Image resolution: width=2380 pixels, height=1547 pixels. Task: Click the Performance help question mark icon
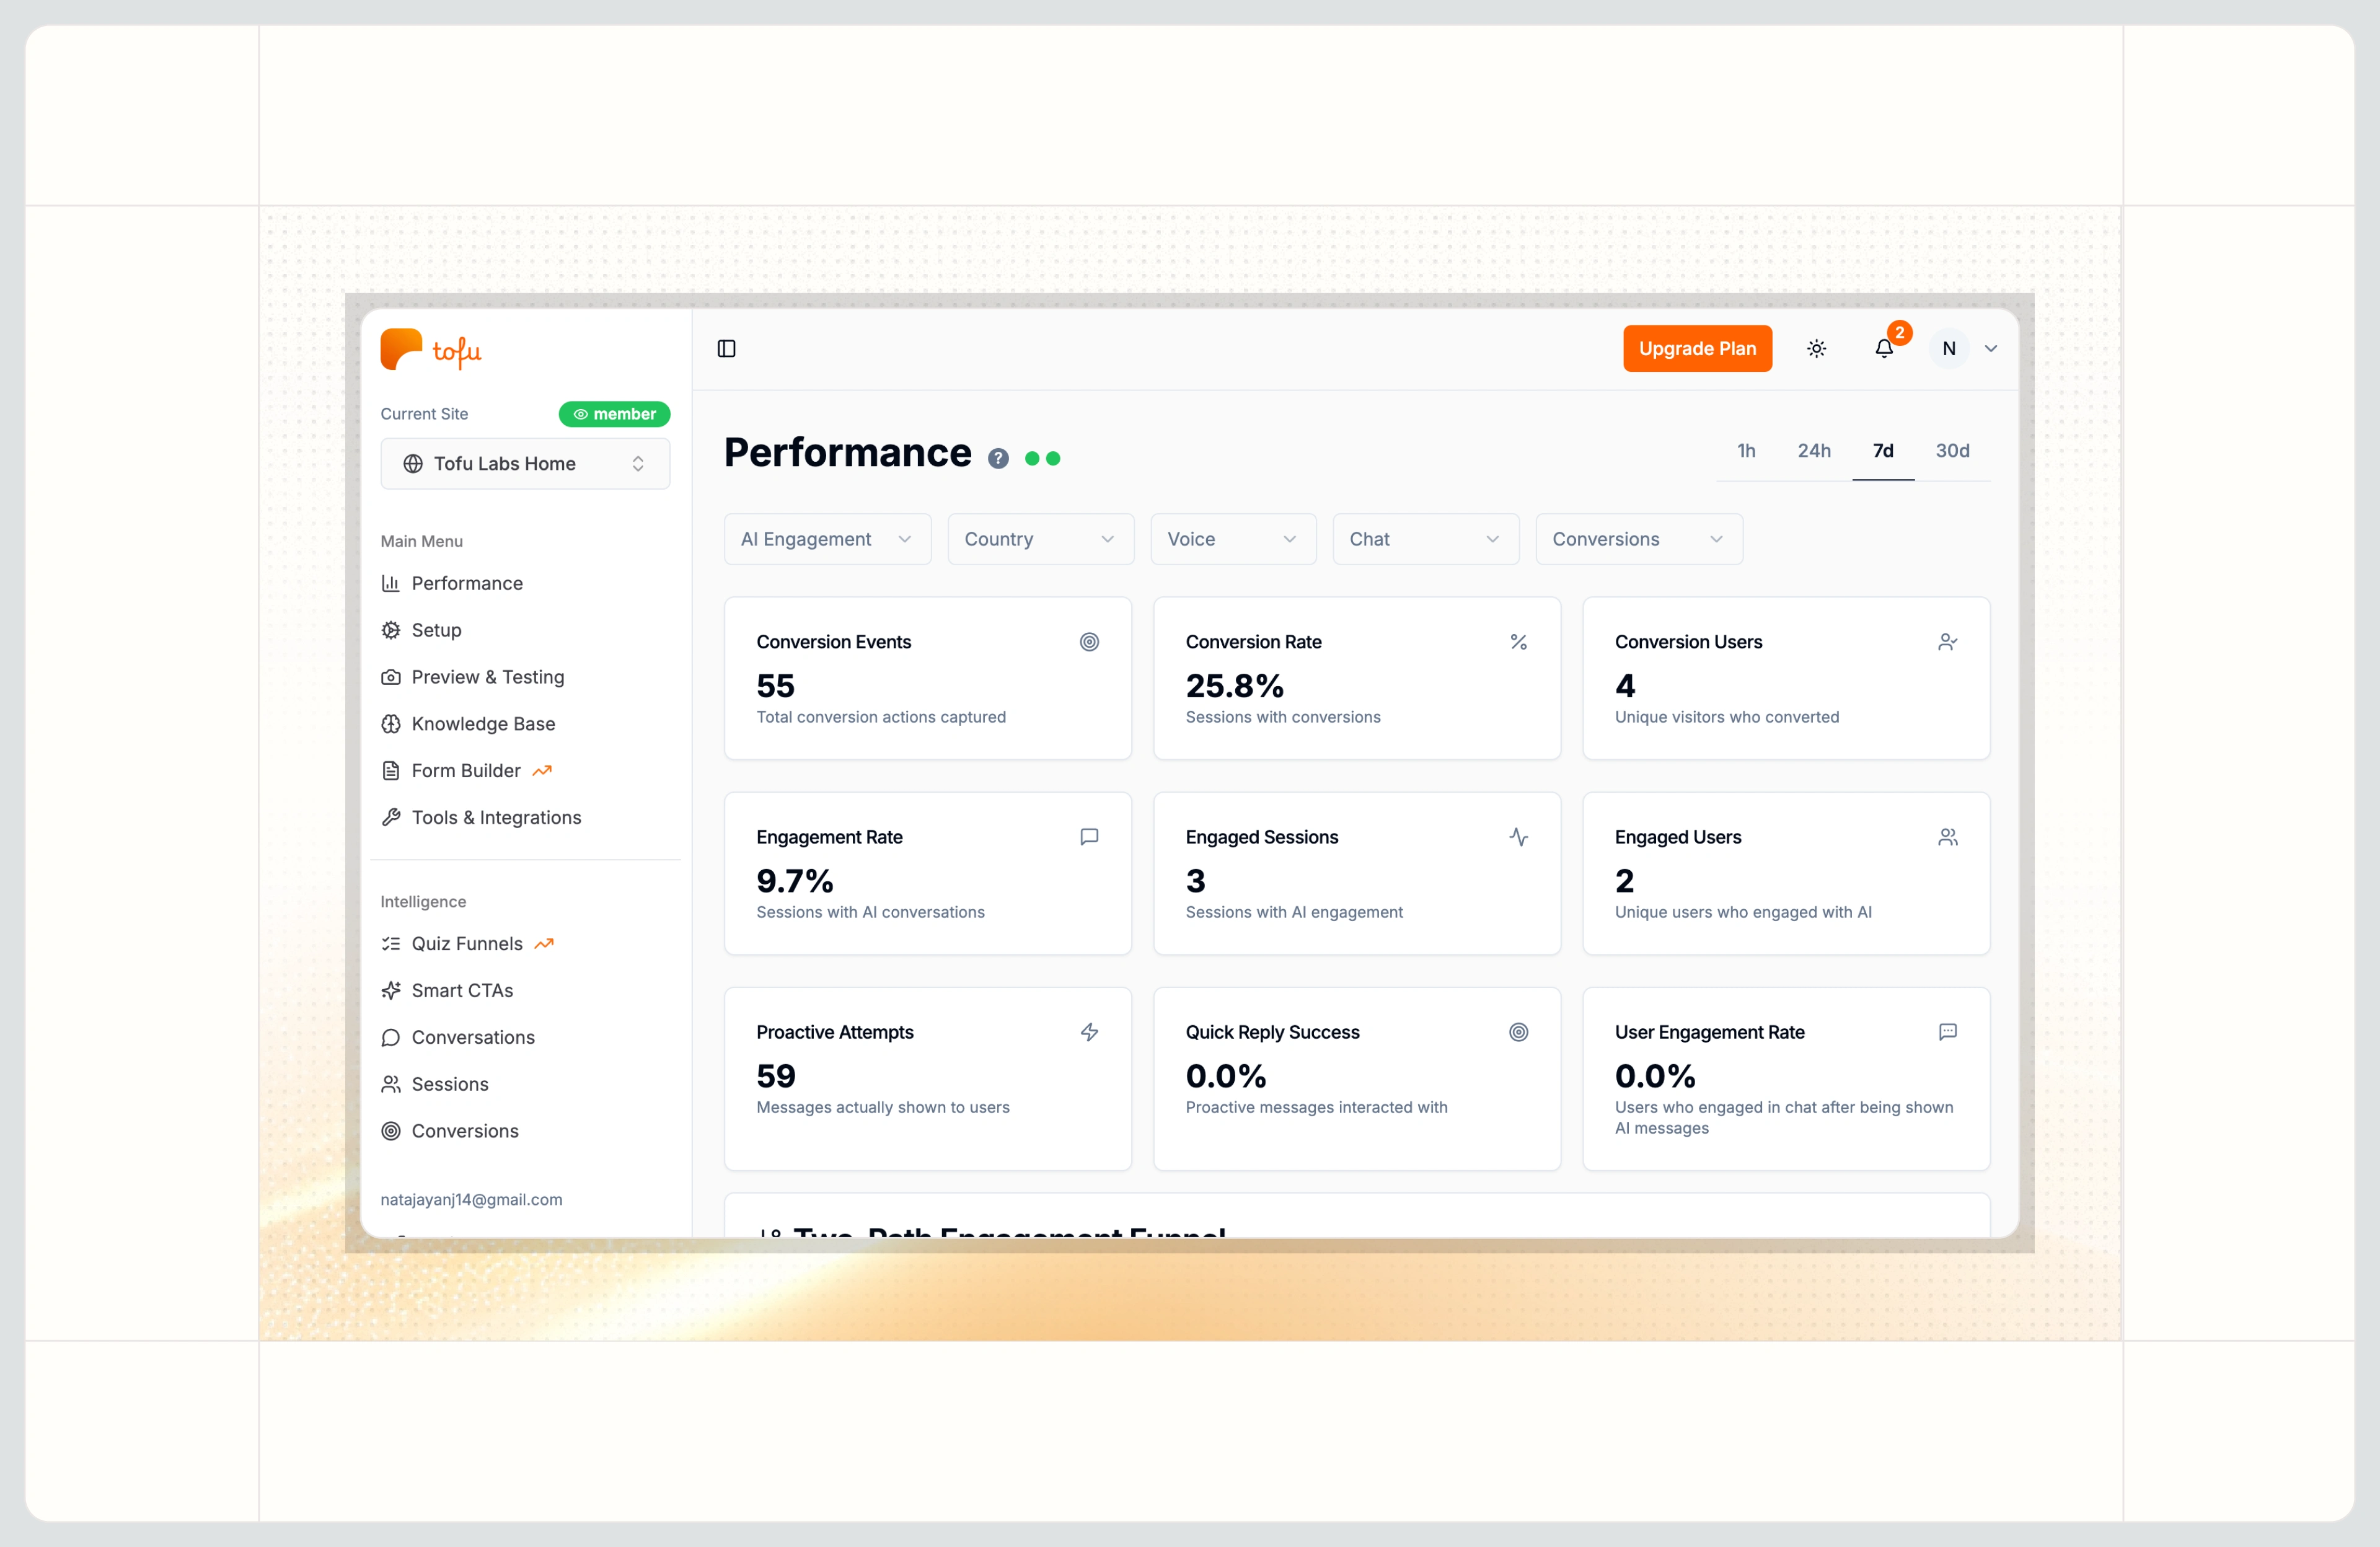pyautogui.click(x=998, y=458)
